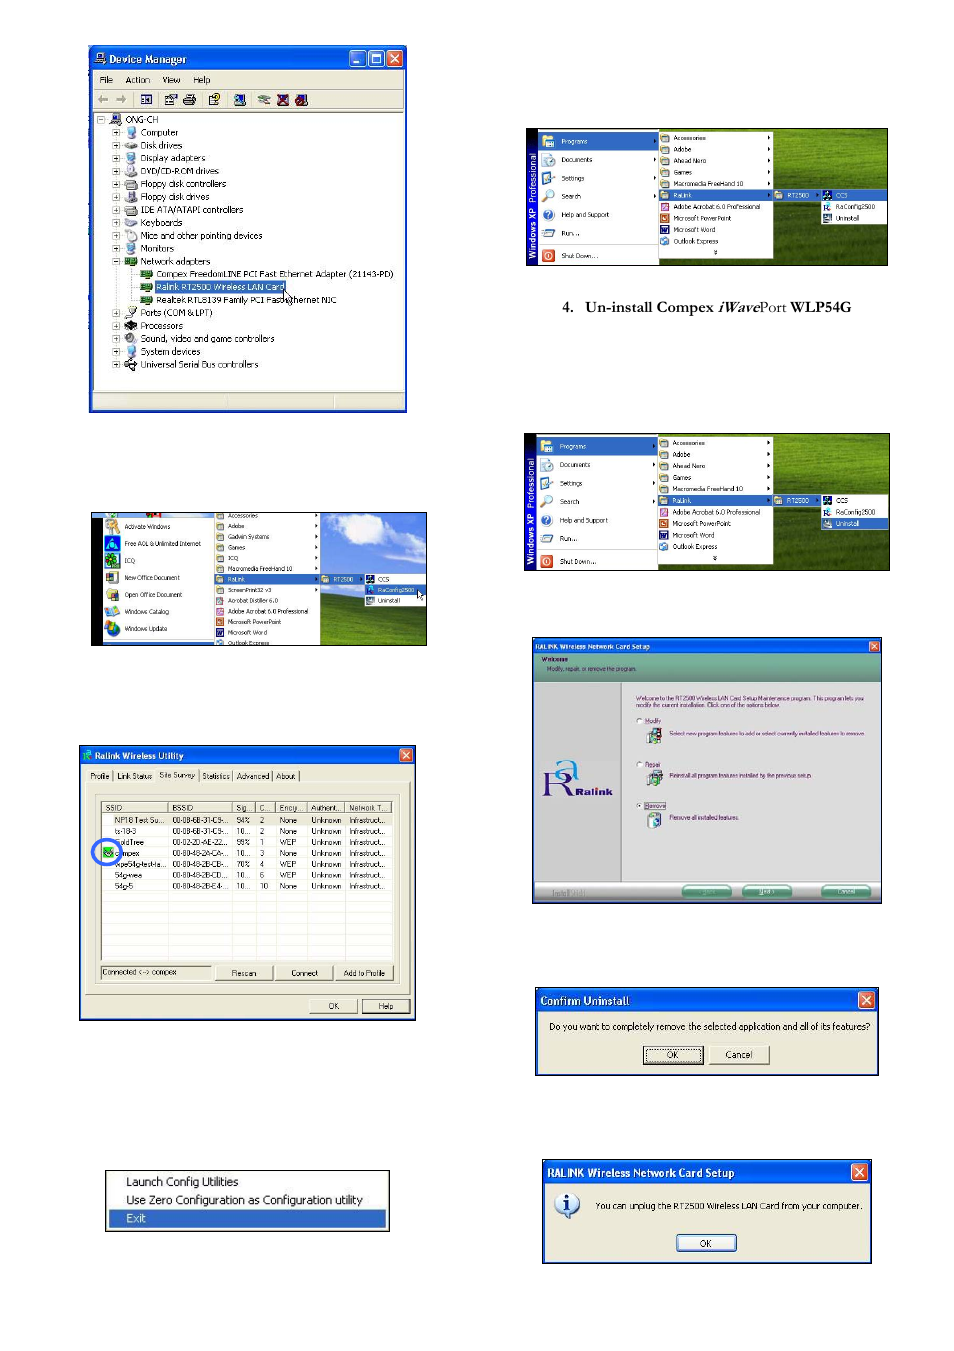954x1351 pixels.
Task: Expand the Monitors node
Action: 116,249
